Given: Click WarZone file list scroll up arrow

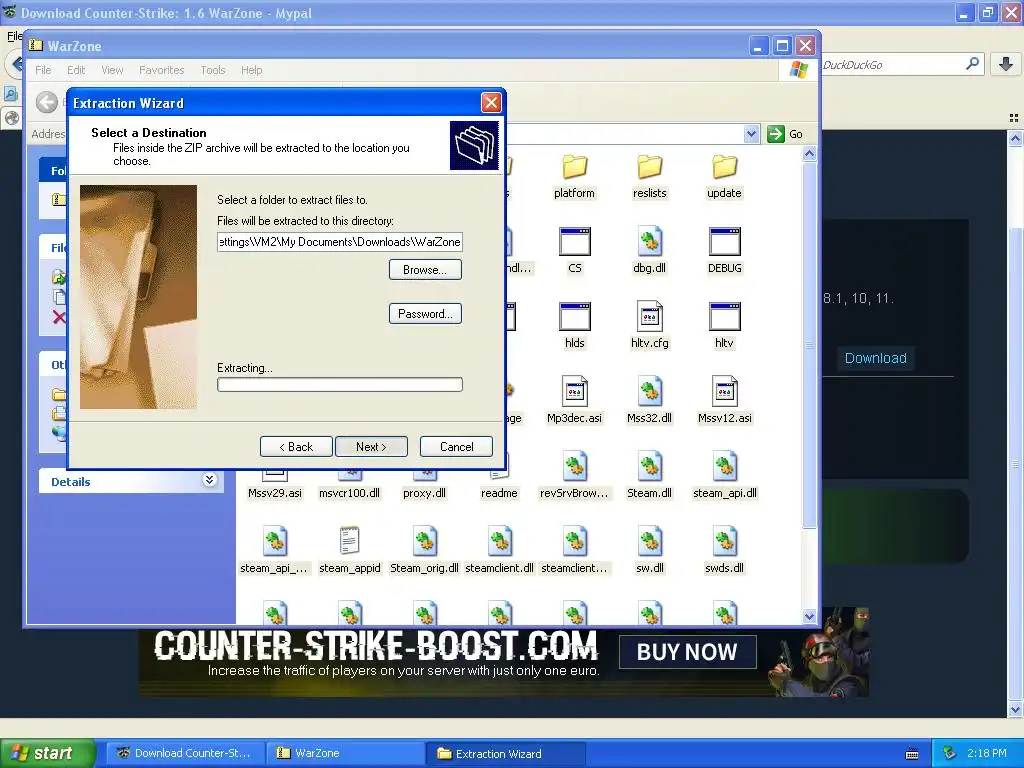Looking at the screenshot, I should (809, 154).
